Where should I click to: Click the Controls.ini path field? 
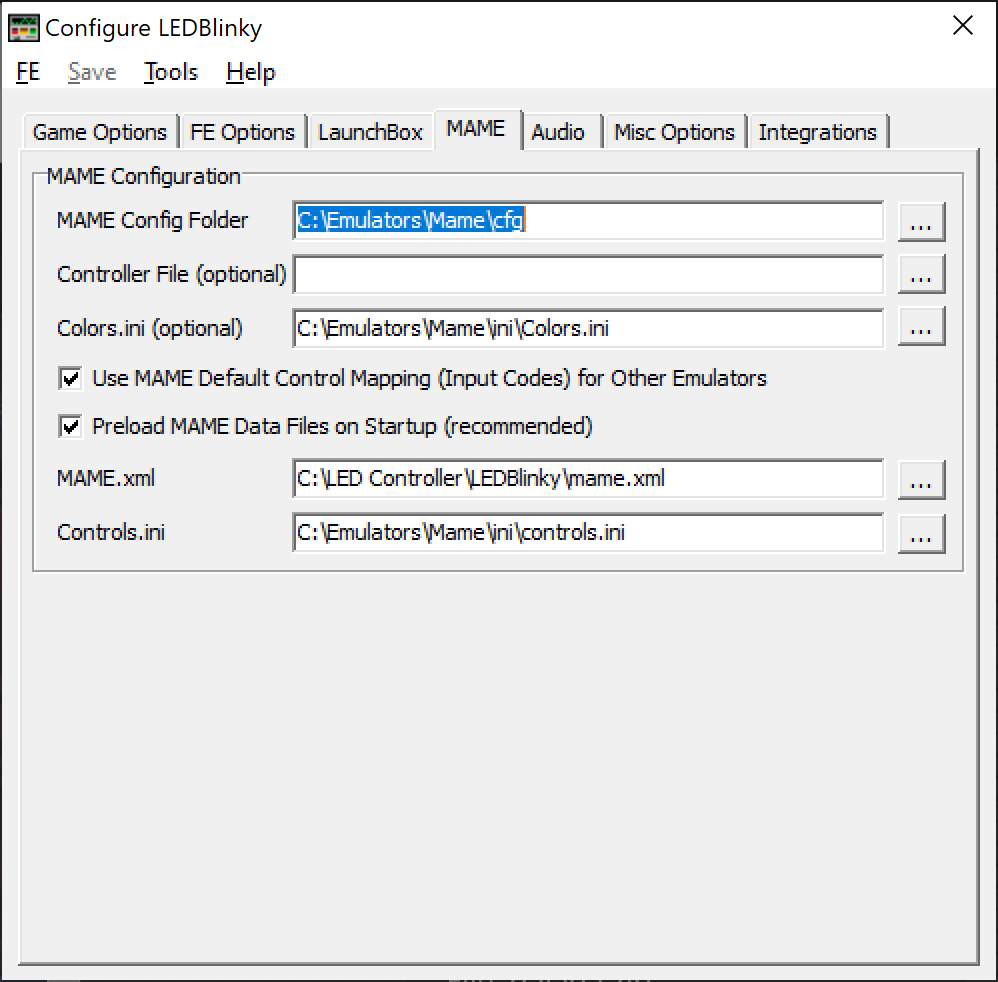588,533
